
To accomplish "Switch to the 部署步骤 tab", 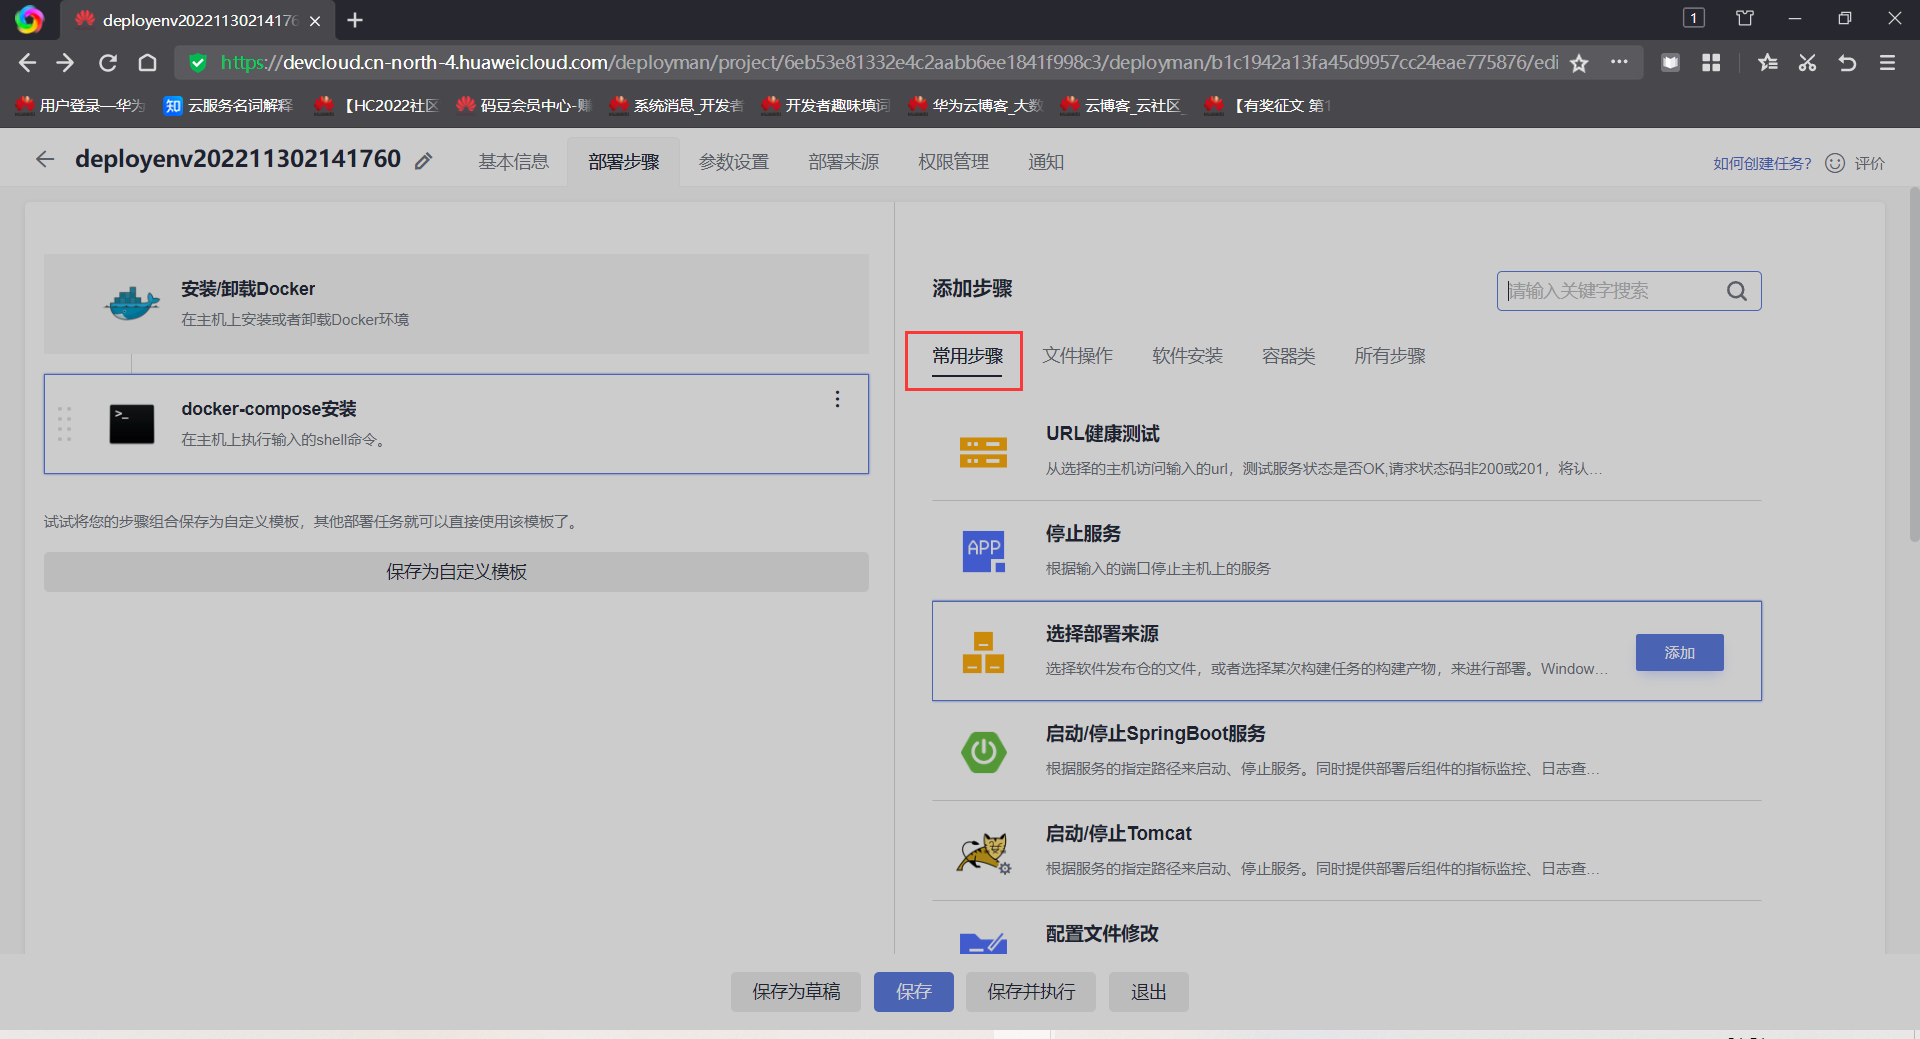I will pos(624,162).
